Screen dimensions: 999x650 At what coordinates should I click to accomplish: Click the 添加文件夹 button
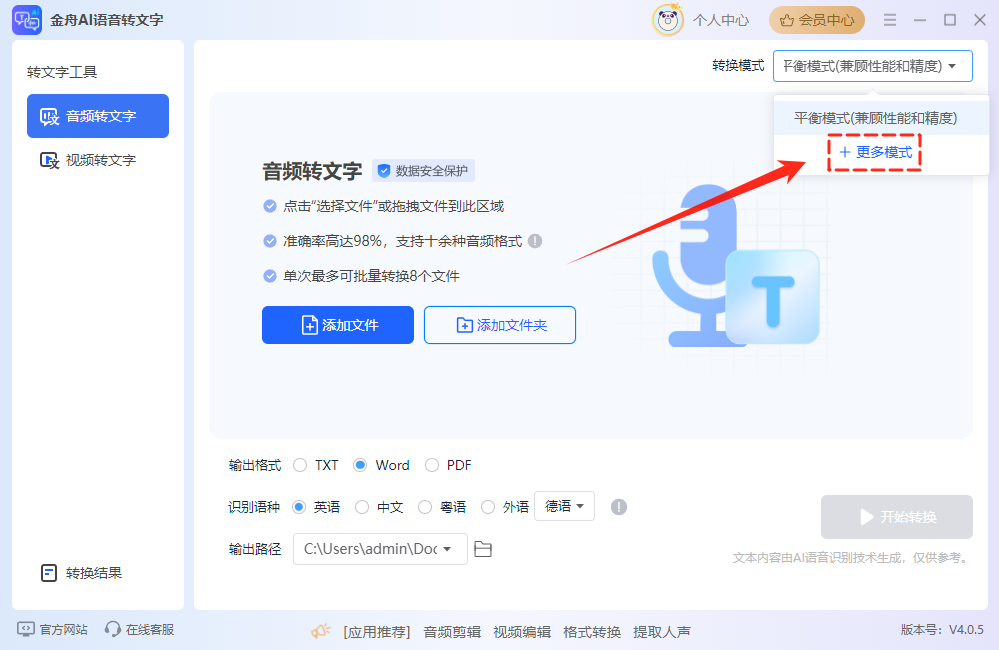pos(500,325)
